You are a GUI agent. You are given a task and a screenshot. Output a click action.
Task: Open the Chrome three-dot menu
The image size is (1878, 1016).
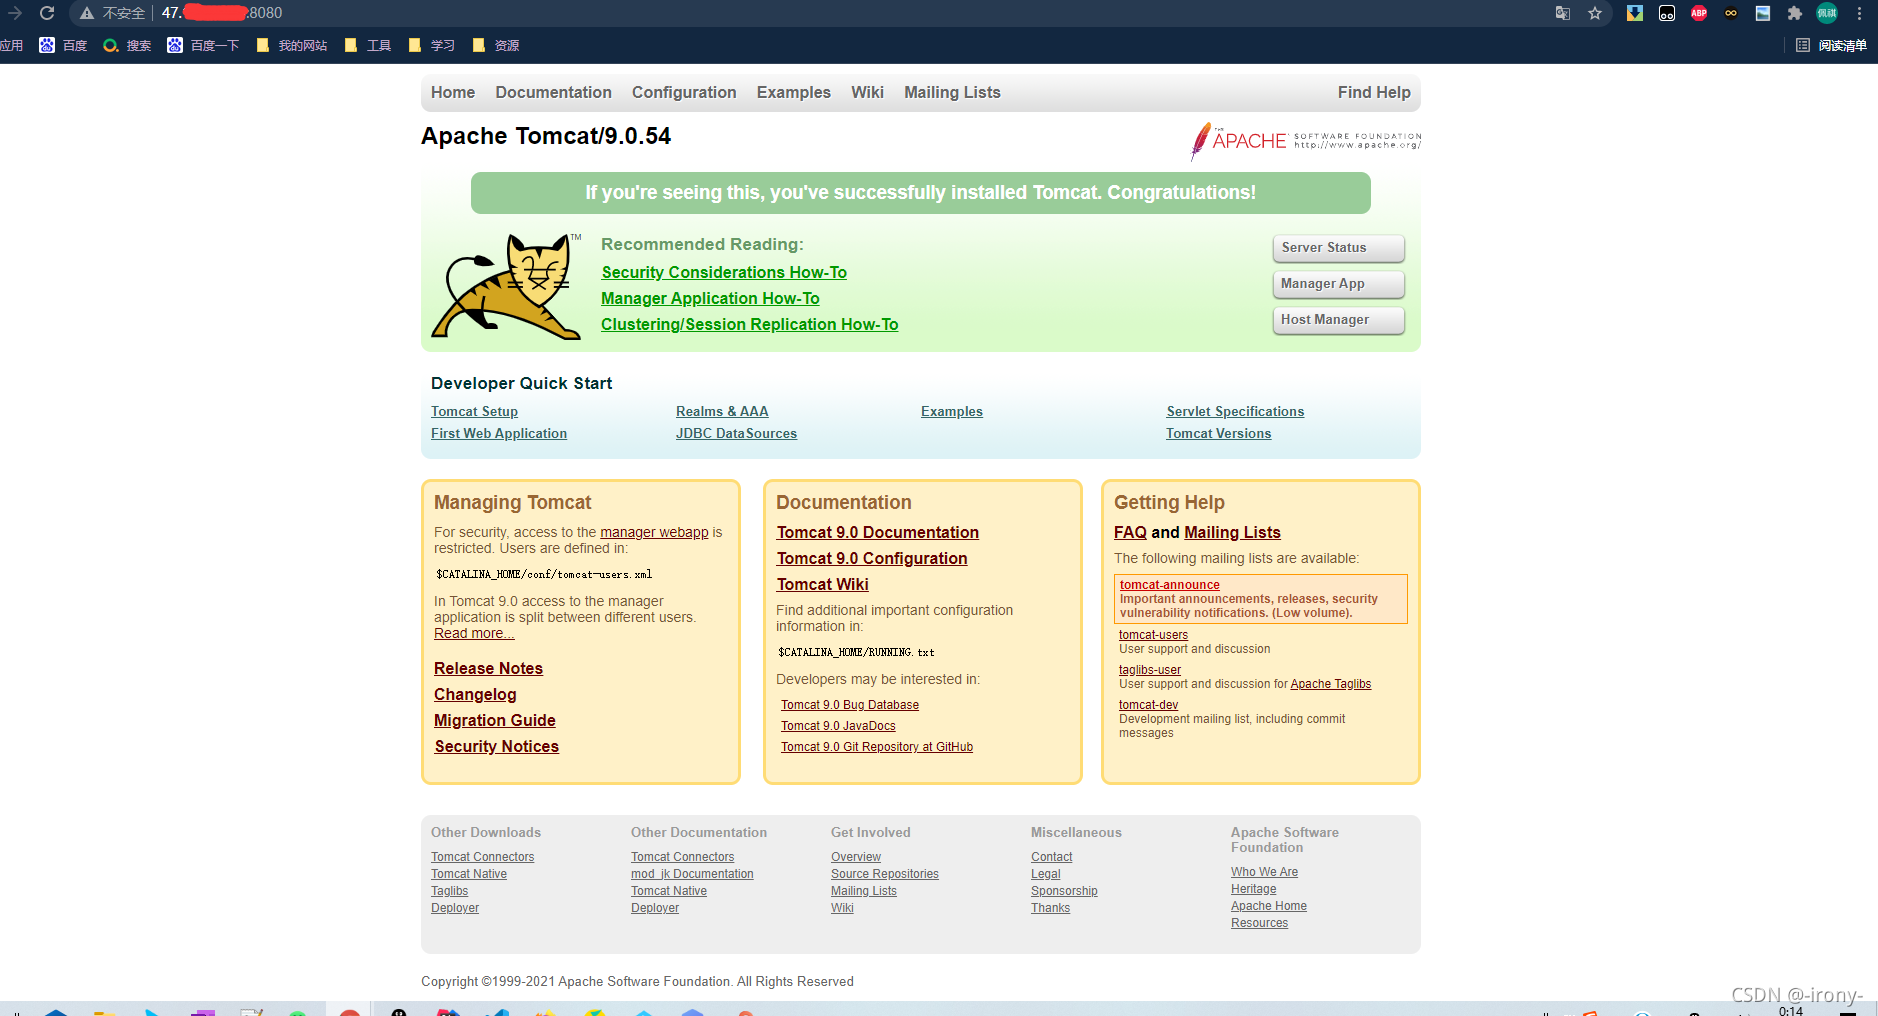(1859, 13)
